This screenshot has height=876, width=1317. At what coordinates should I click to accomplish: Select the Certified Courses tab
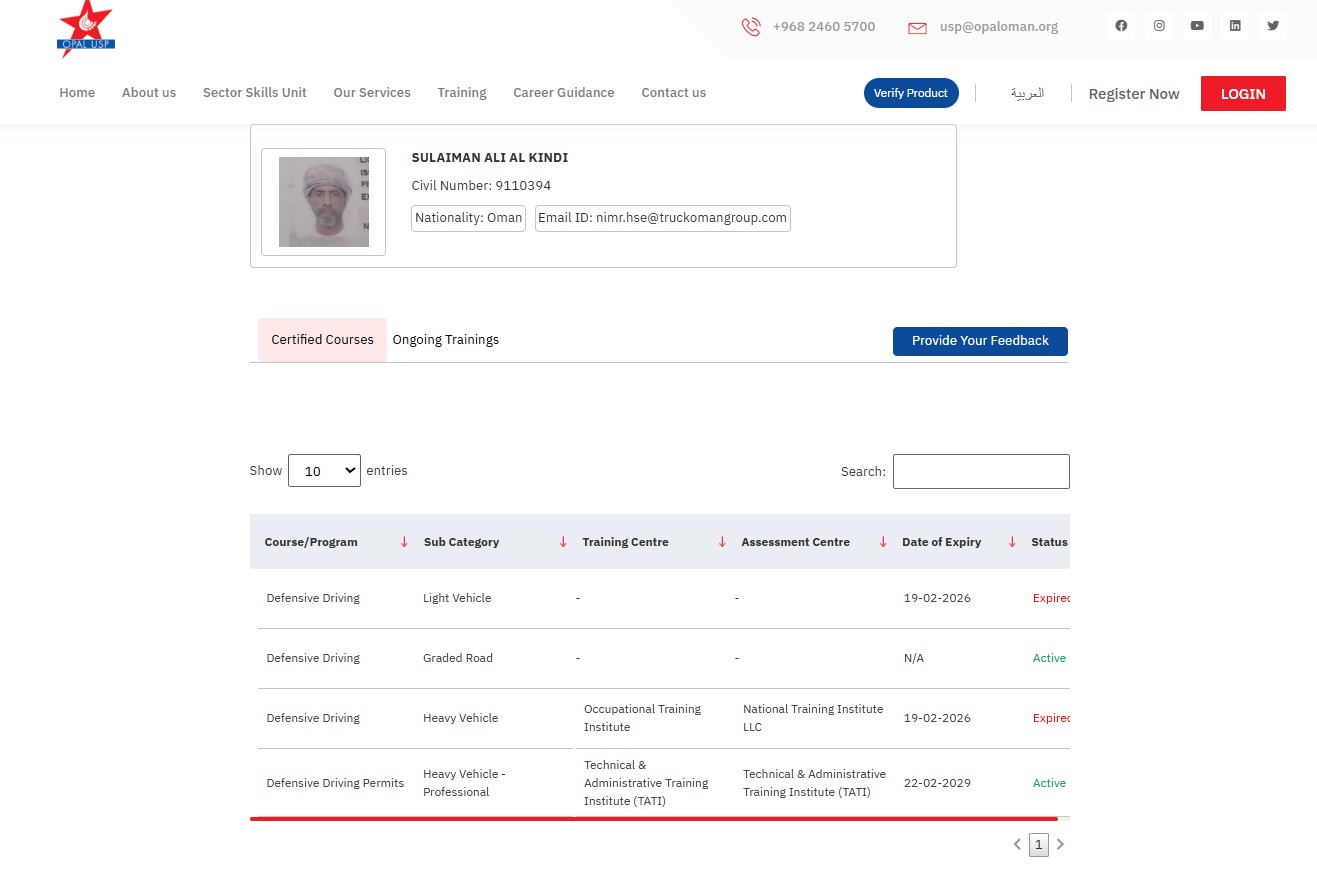click(322, 340)
